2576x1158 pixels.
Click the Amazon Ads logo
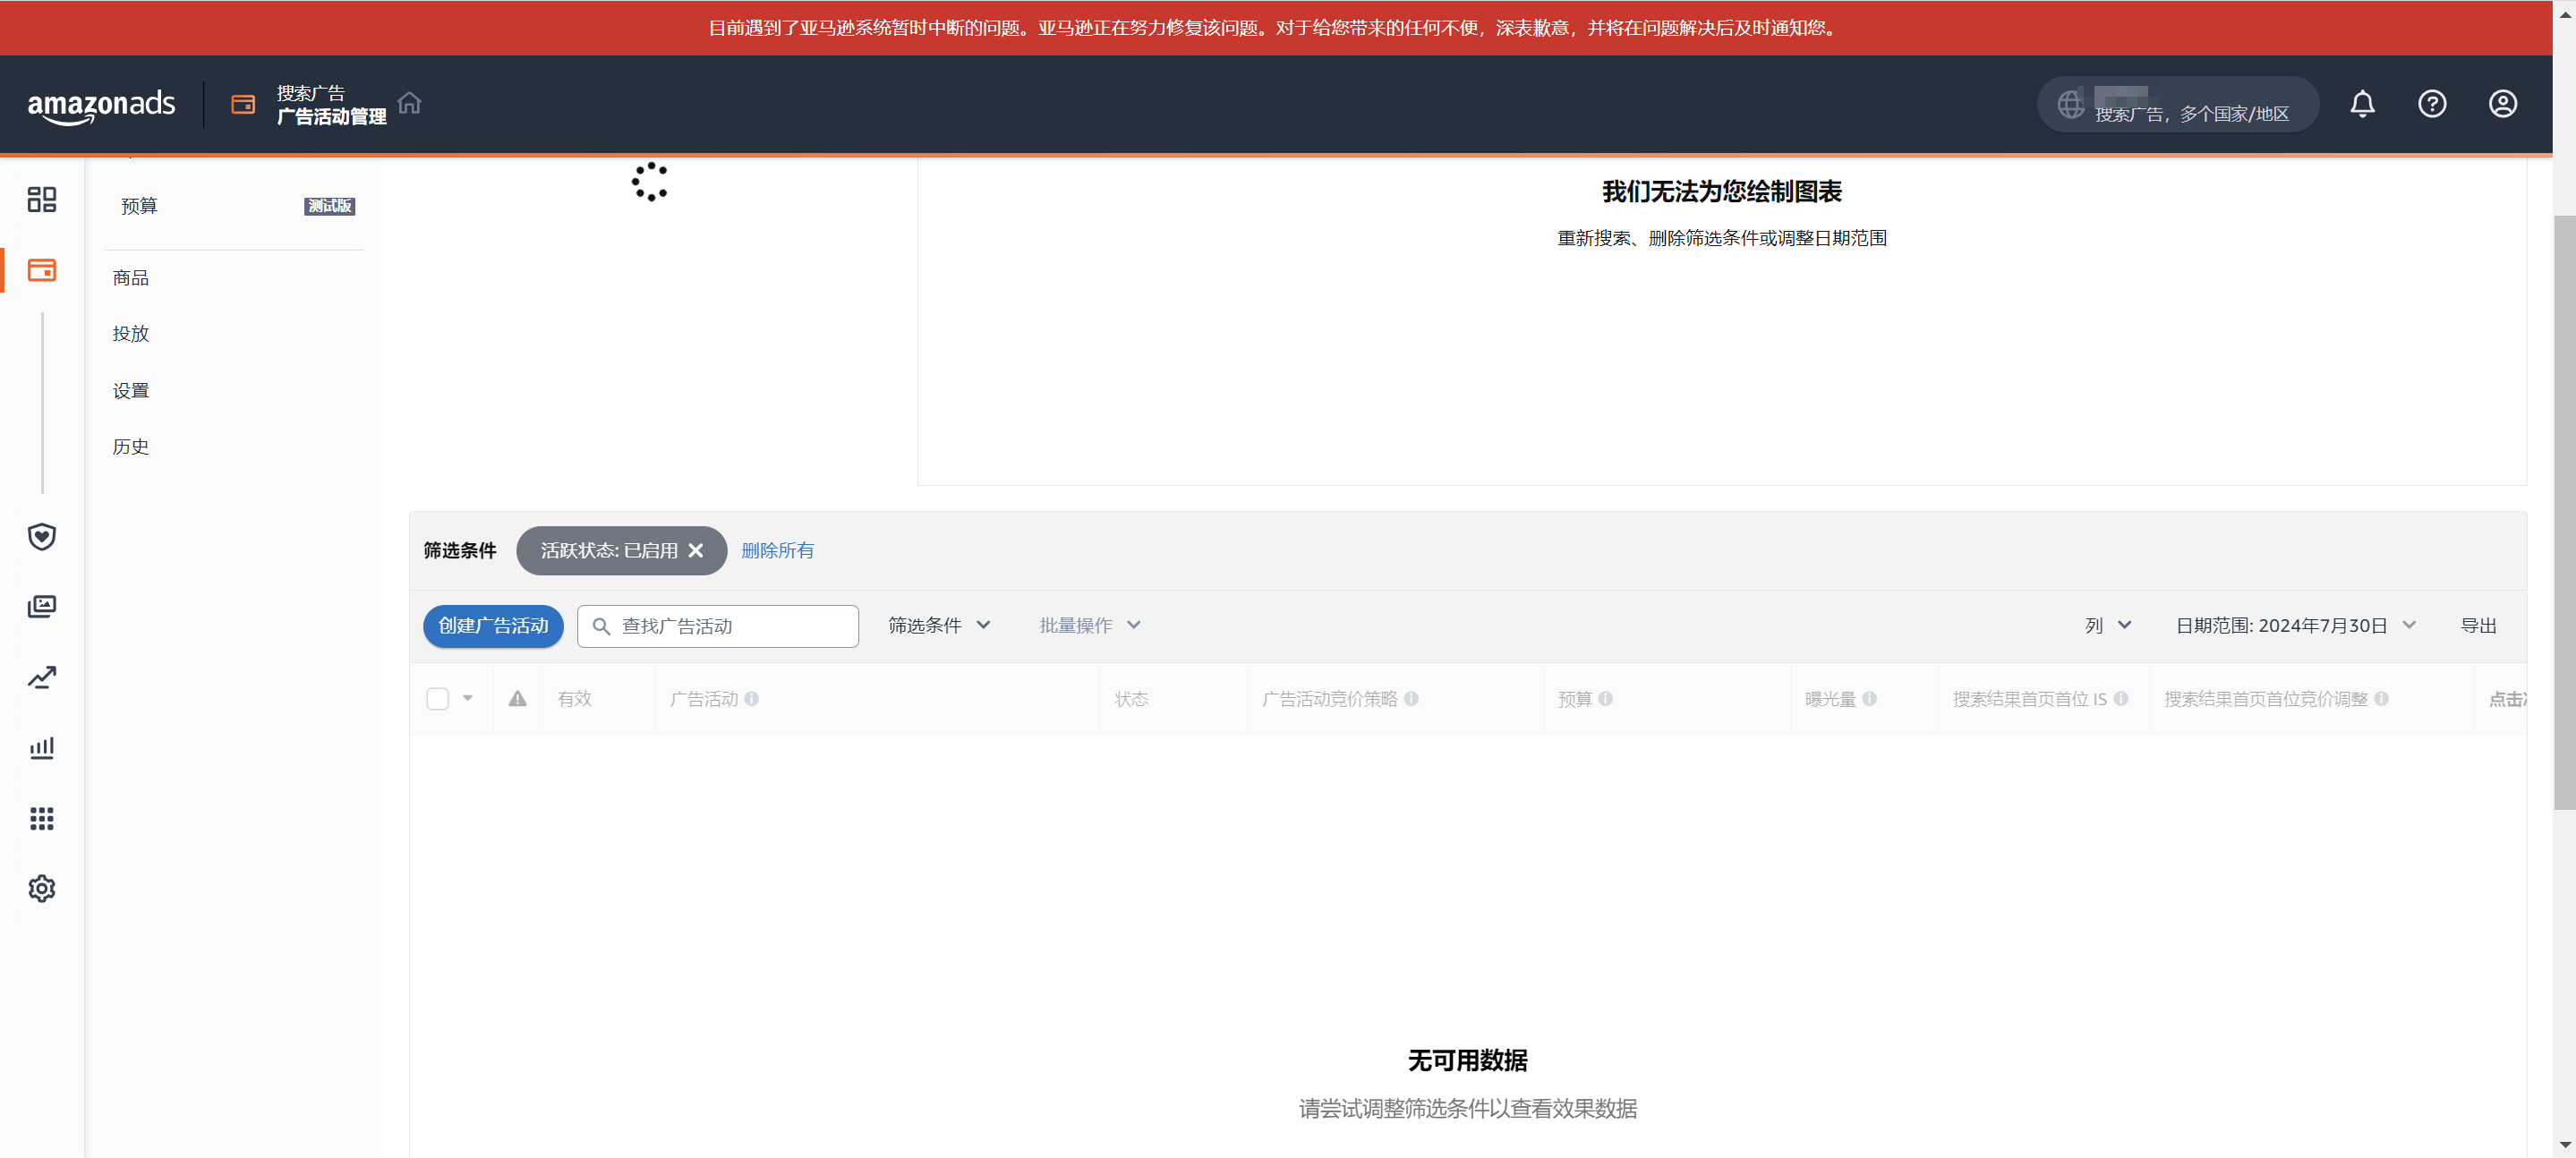pyautogui.click(x=101, y=105)
